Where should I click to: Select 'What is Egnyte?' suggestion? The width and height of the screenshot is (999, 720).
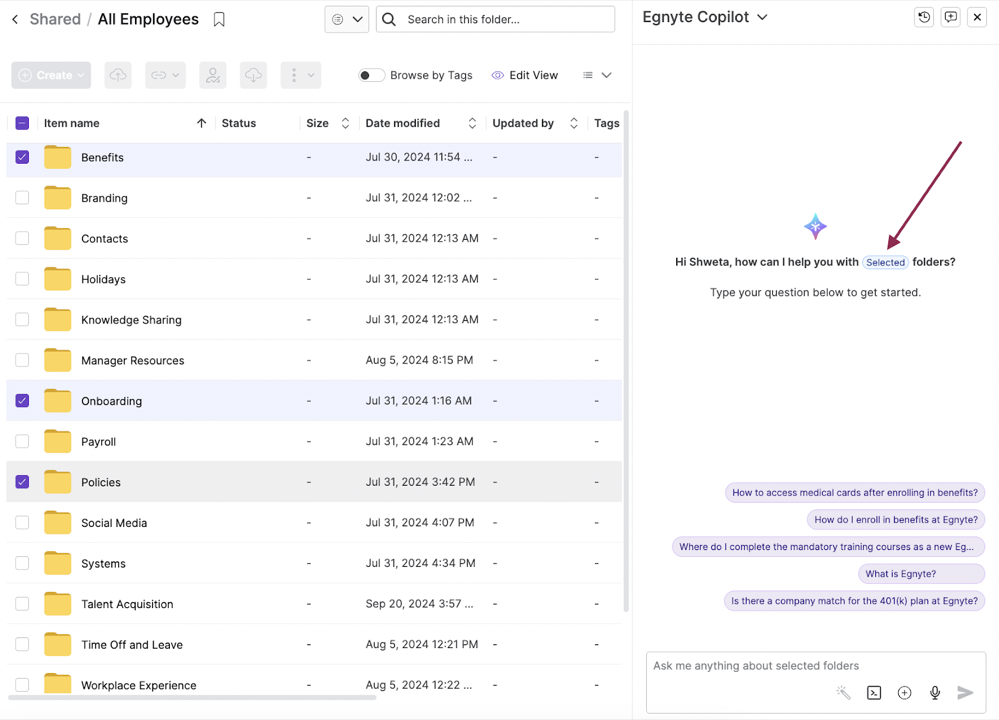tap(921, 573)
